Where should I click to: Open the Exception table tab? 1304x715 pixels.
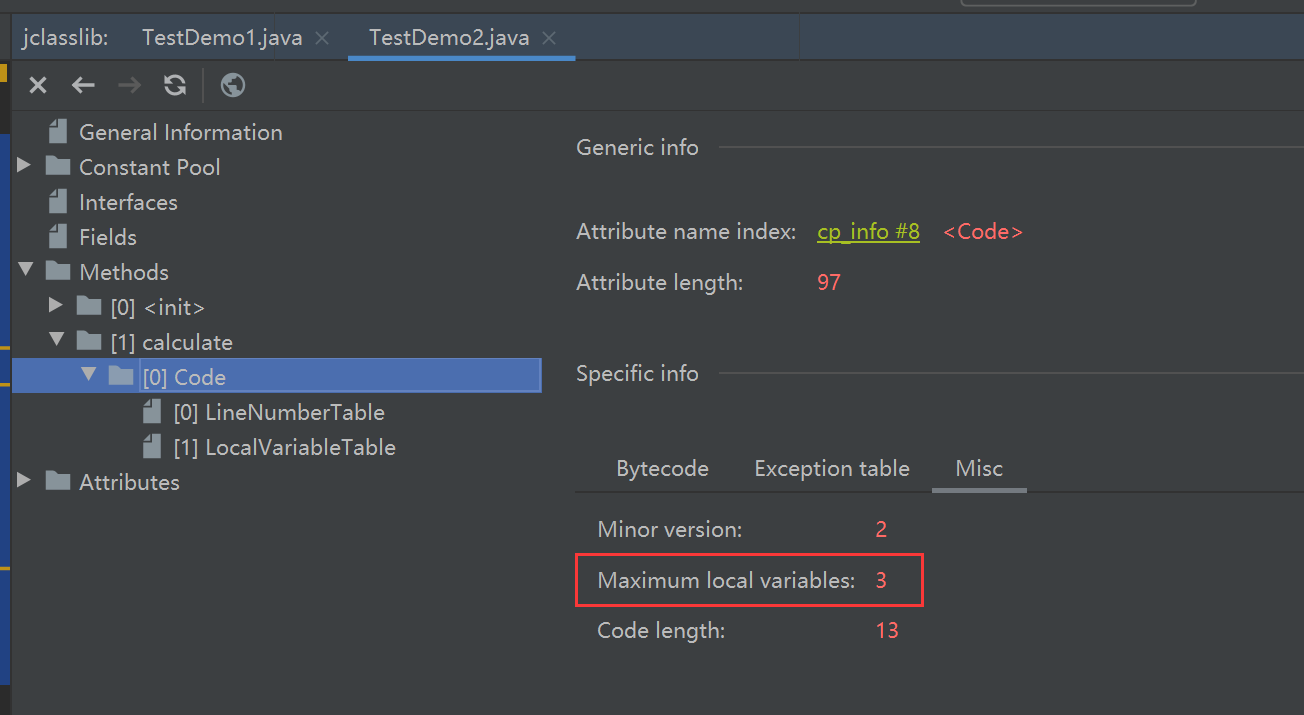point(831,469)
